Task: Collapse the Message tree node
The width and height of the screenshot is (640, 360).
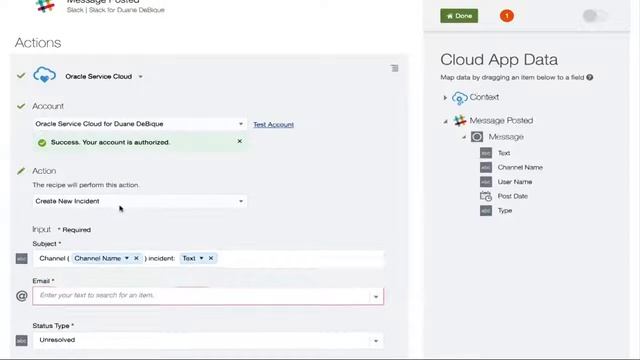Action: pos(464,137)
